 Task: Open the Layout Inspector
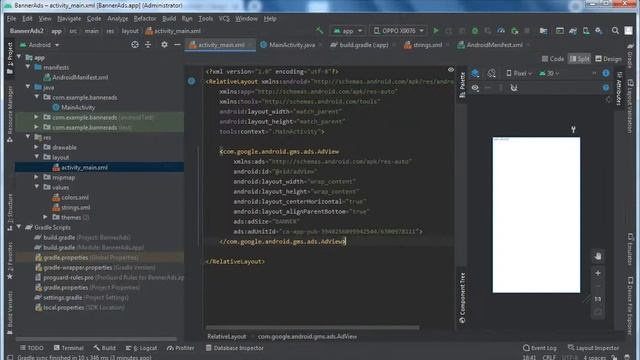tap(593, 348)
